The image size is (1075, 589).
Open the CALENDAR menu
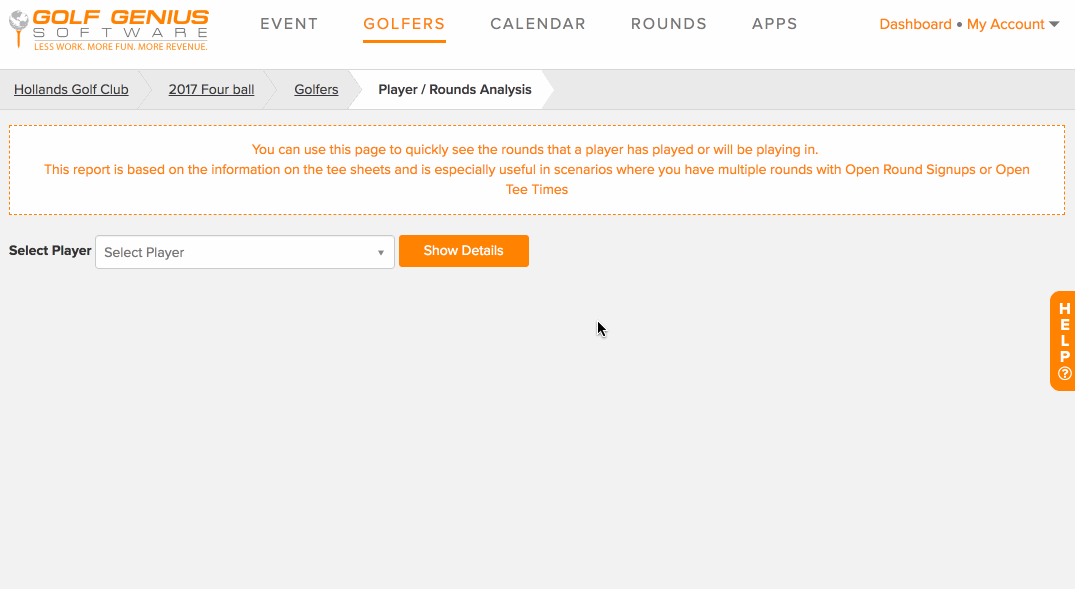pyautogui.click(x=538, y=24)
